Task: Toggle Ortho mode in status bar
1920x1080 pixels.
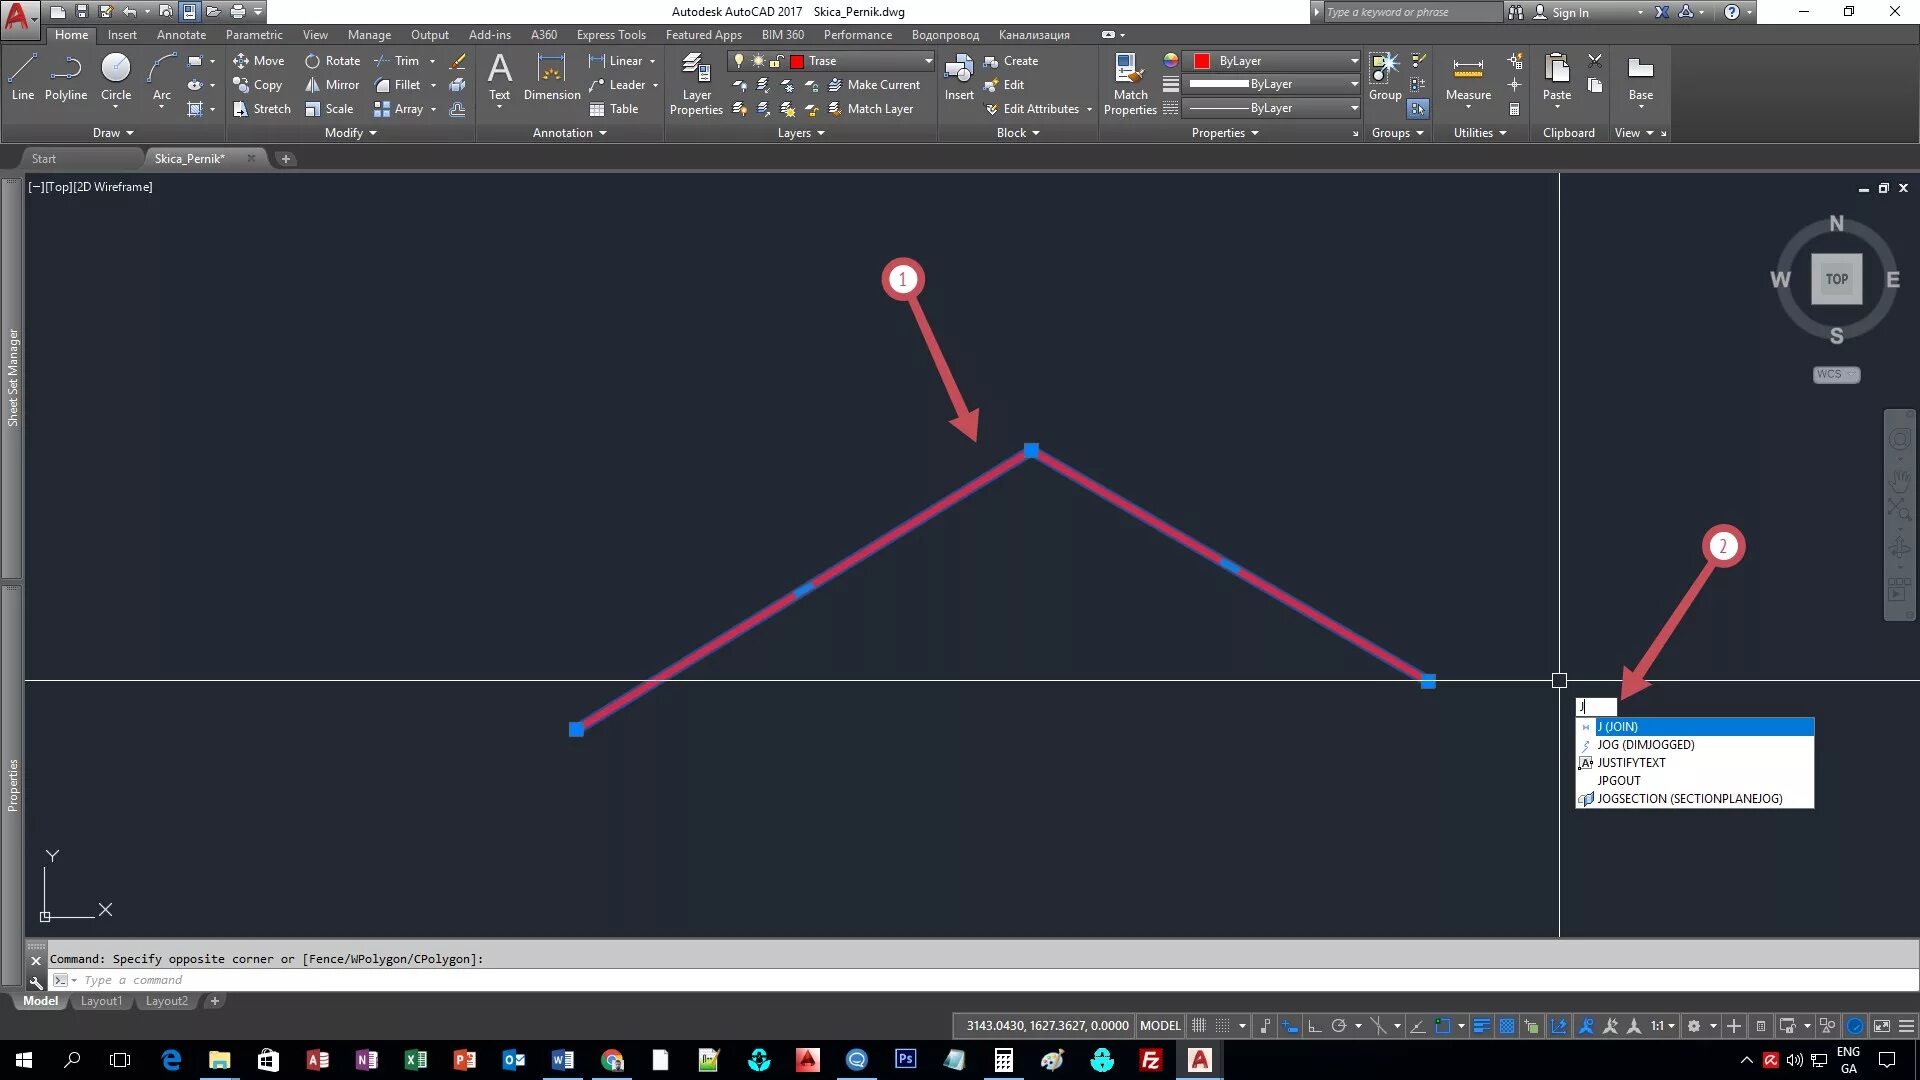Action: click(x=1315, y=1026)
